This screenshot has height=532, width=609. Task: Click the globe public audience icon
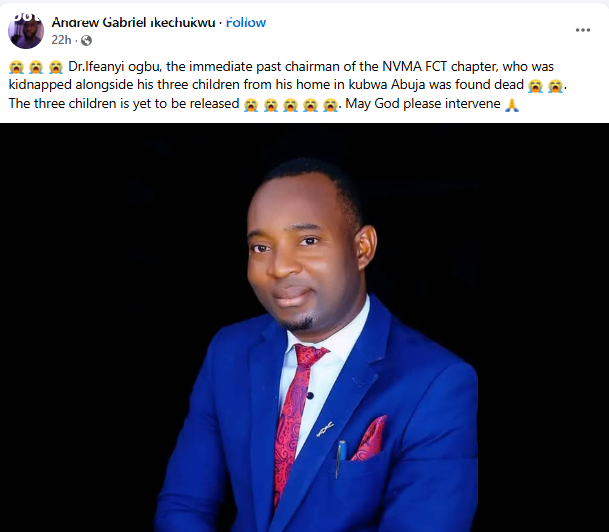point(86,40)
